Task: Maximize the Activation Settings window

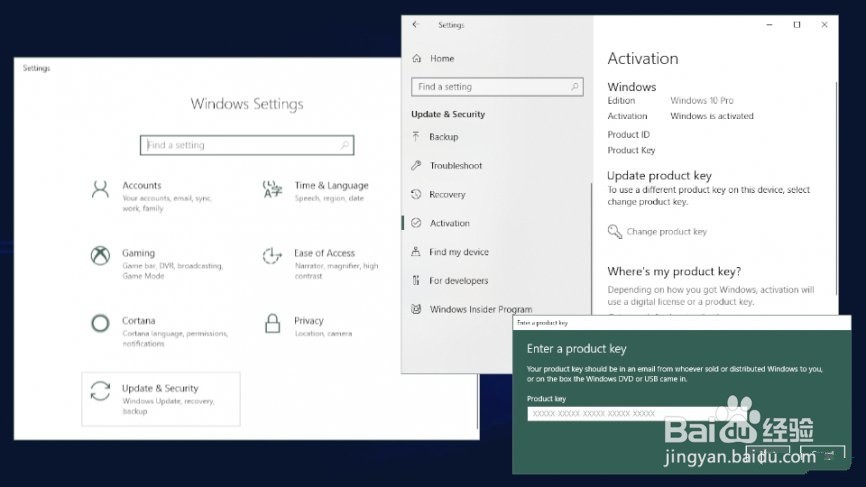Action: point(796,25)
